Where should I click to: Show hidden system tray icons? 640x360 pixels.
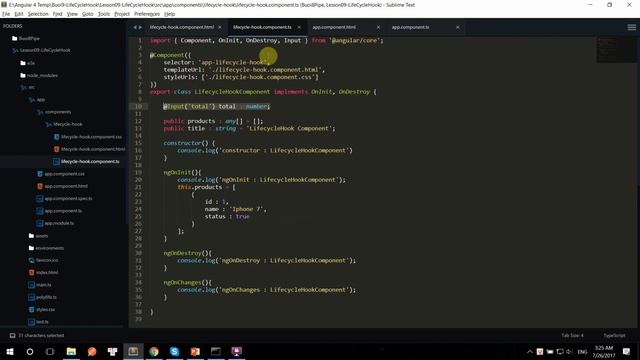point(529,351)
